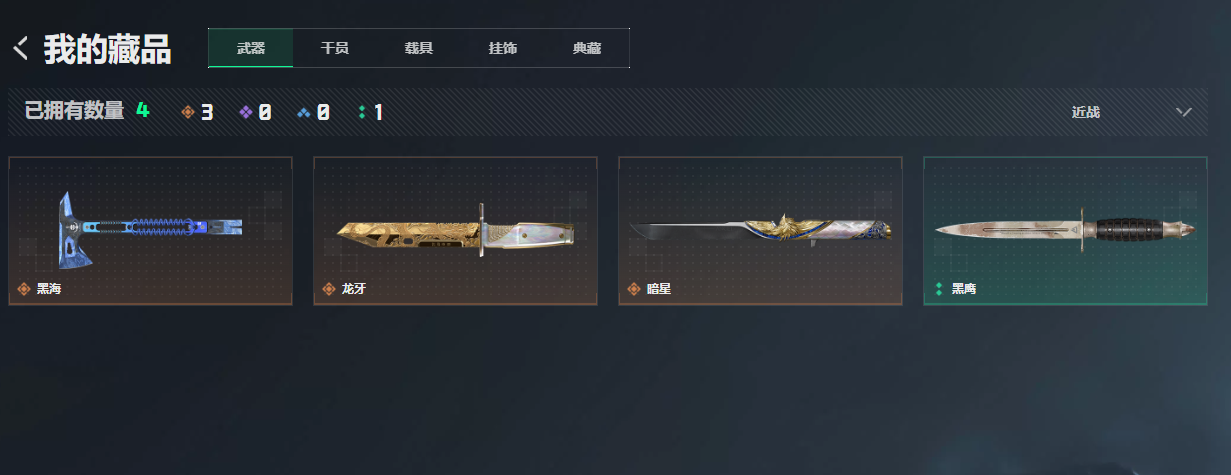Select the 载具 tab
Screen dimensions: 1231x475
point(419,48)
